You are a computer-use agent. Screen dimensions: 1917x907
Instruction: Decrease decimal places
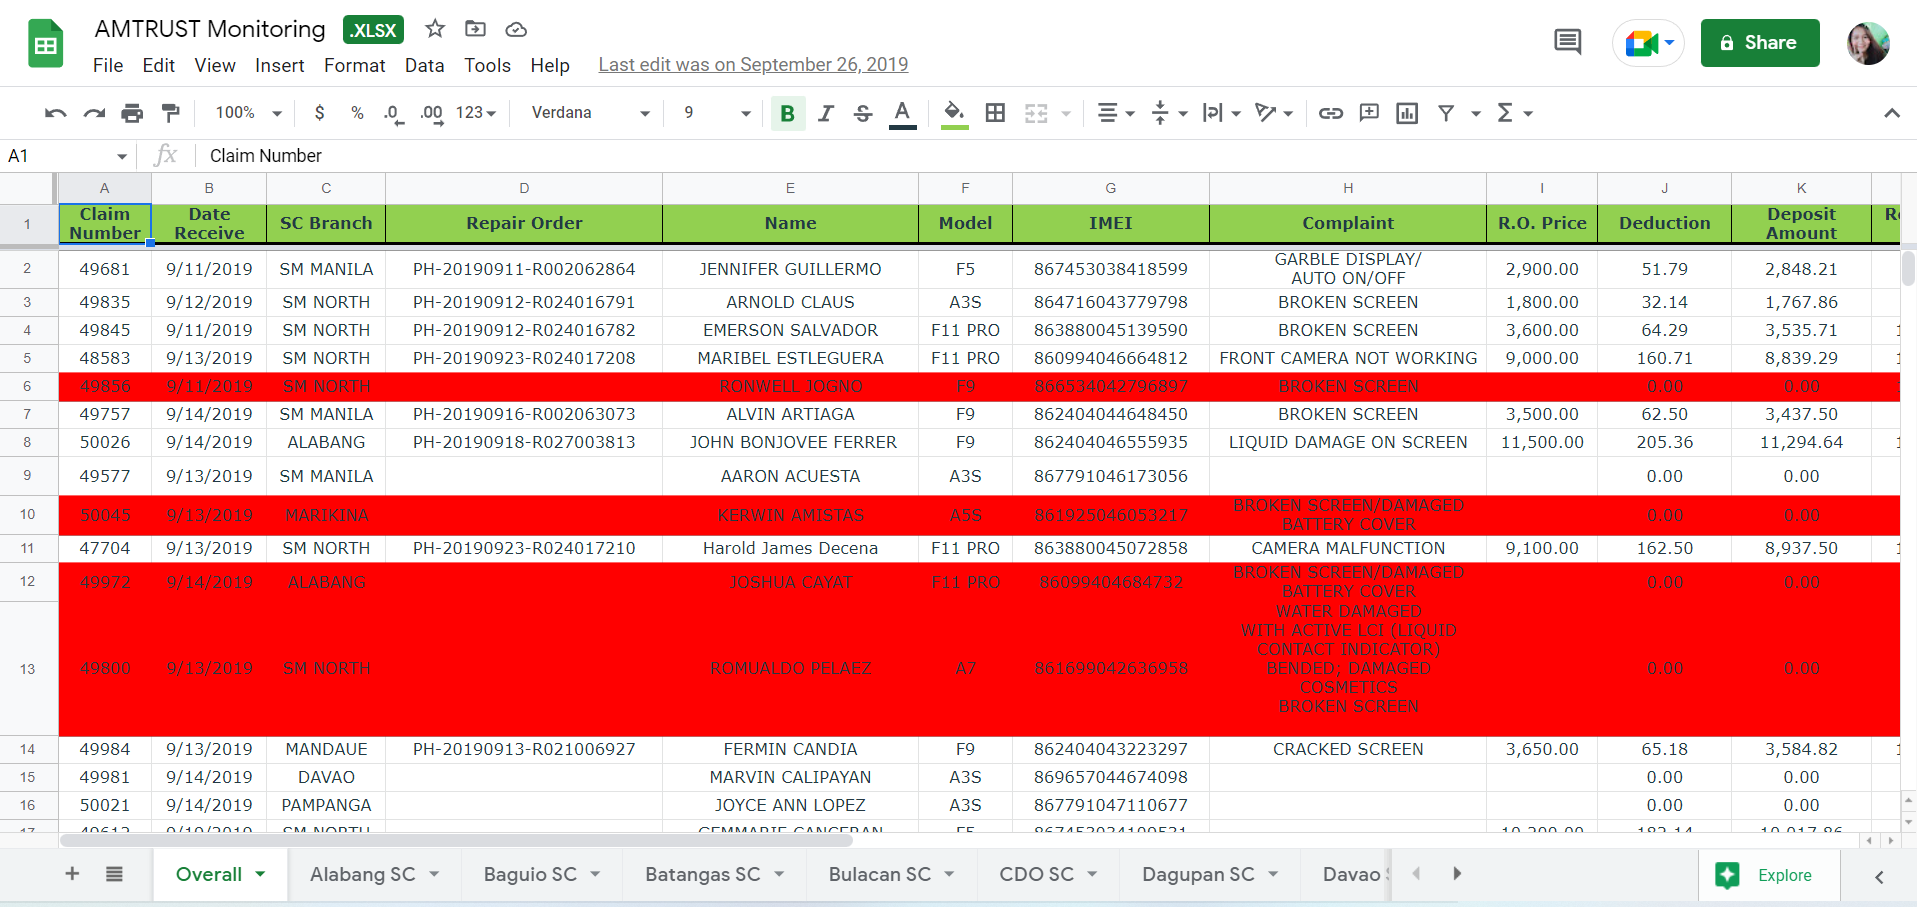point(394,114)
